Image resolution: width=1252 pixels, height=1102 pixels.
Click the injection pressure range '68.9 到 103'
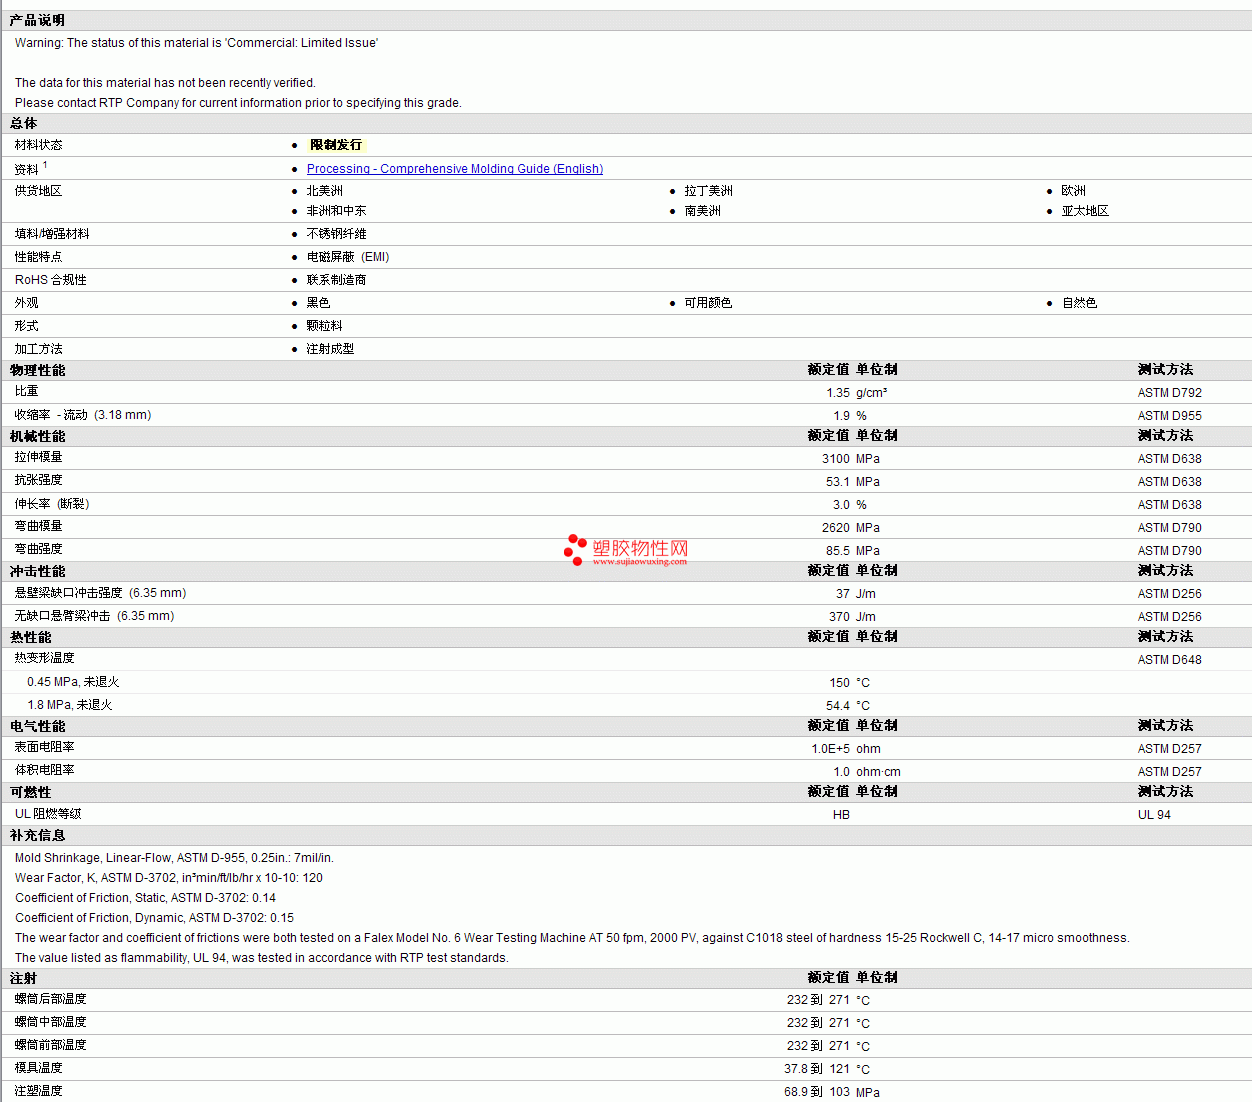pyautogui.click(x=817, y=1092)
